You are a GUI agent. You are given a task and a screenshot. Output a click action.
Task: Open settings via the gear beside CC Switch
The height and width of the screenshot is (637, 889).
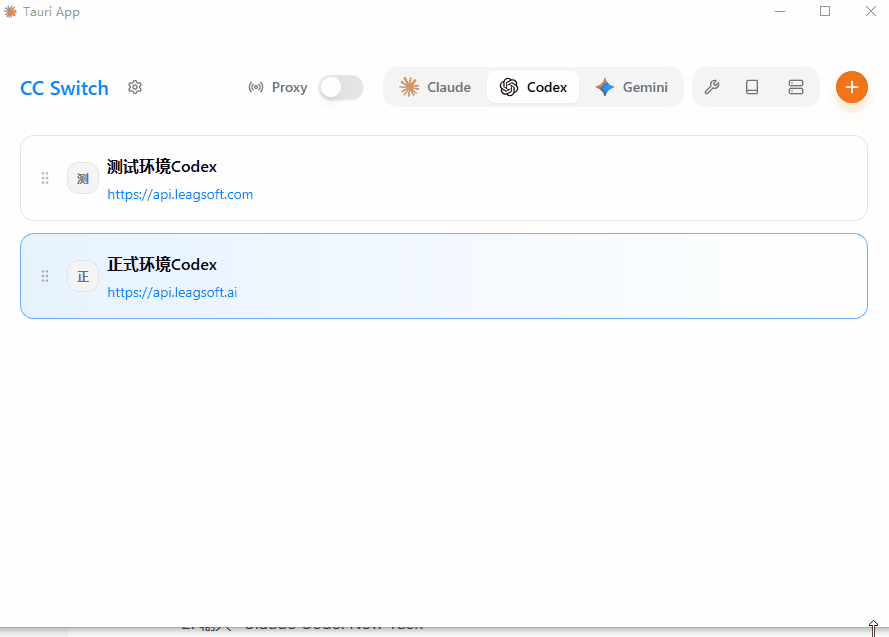click(135, 87)
